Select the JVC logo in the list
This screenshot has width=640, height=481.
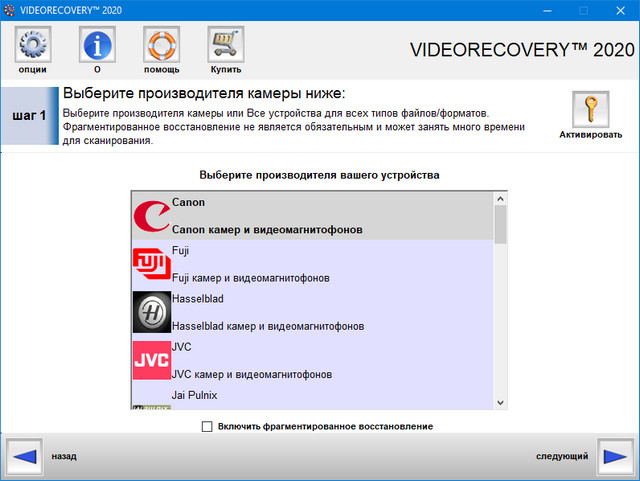pyautogui.click(x=151, y=360)
